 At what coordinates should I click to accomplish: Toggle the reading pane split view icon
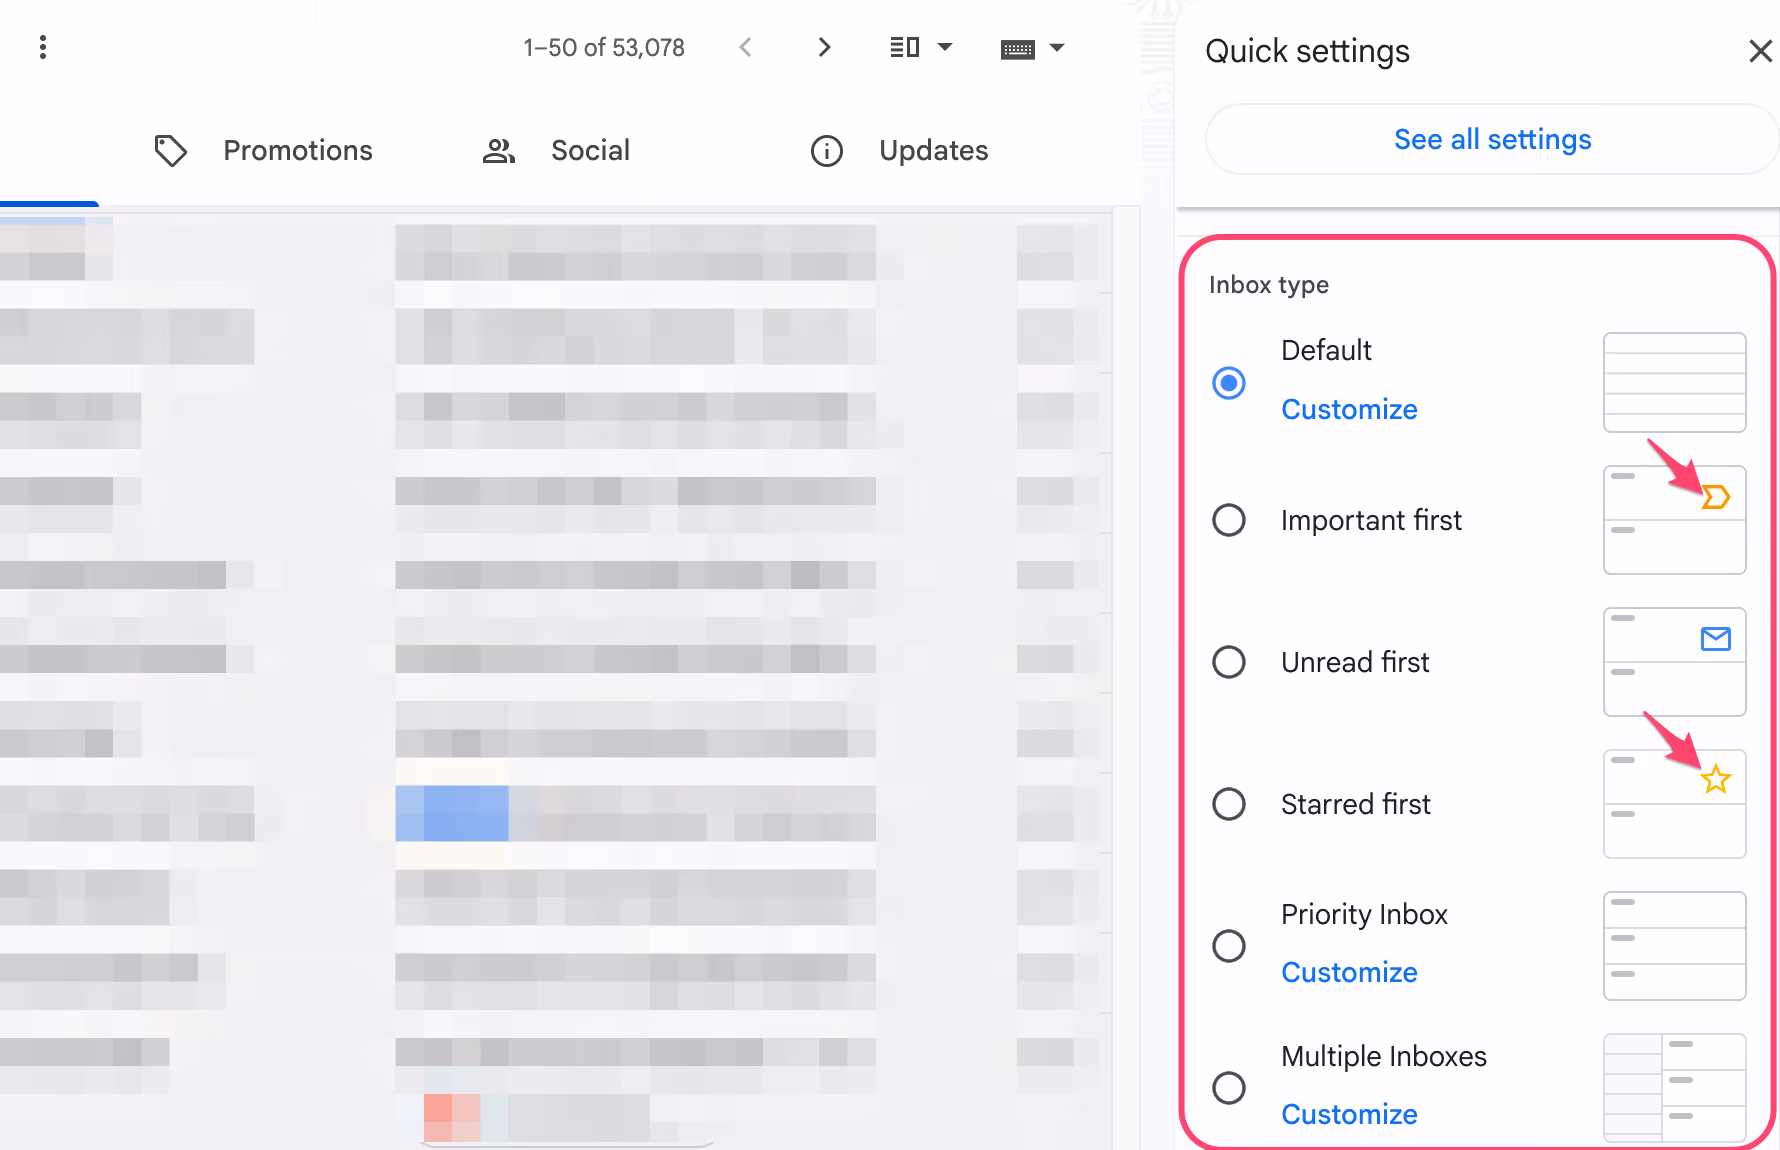[x=903, y=47]
